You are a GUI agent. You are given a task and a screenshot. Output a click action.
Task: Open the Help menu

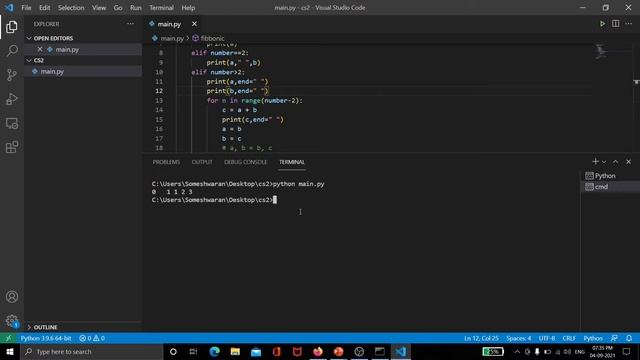coord(188,8)
